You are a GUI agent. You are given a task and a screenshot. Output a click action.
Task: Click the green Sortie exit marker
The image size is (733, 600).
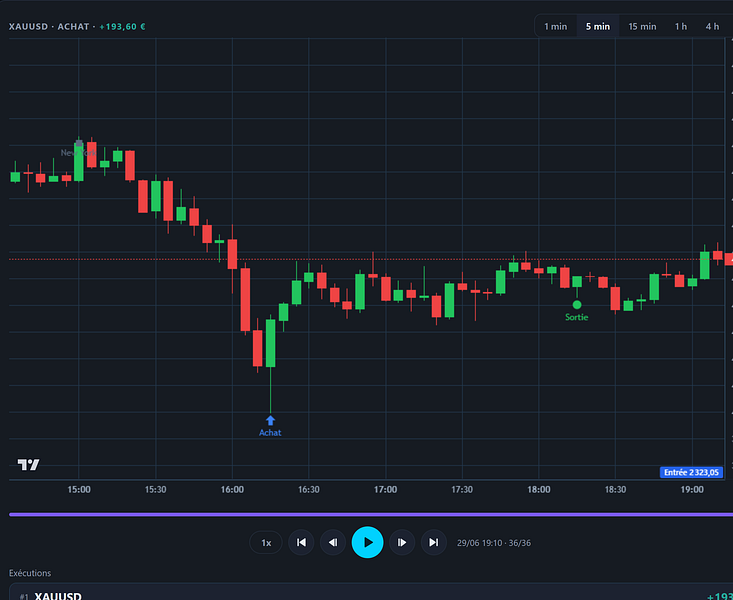[x=577, y=305]
